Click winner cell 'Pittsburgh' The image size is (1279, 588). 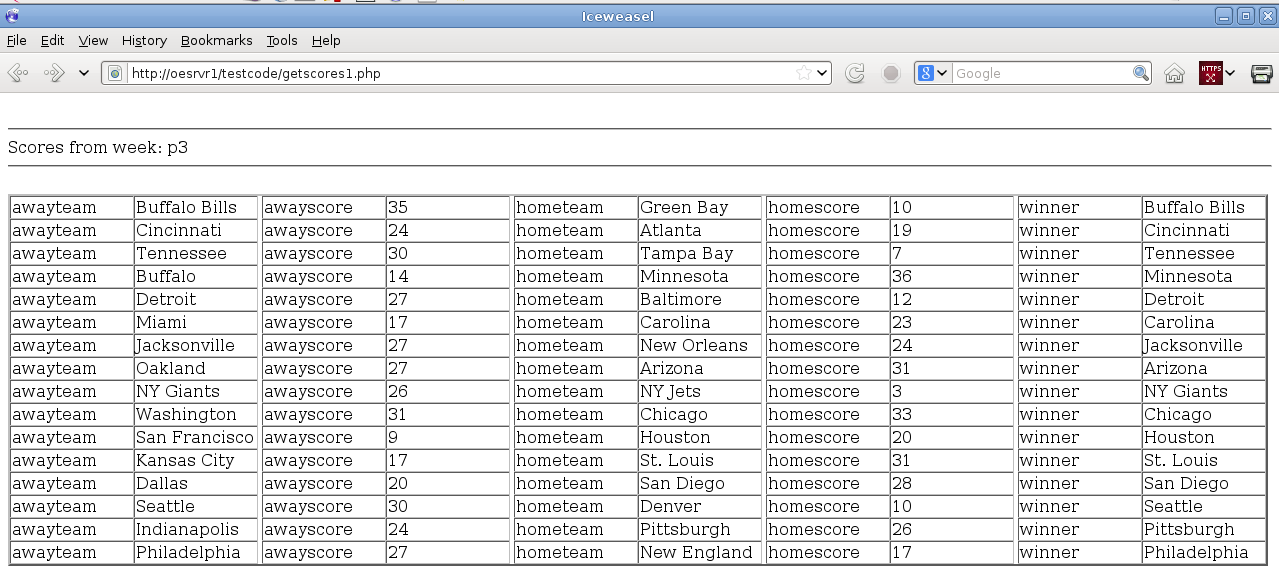click(x=1204, y=529)
